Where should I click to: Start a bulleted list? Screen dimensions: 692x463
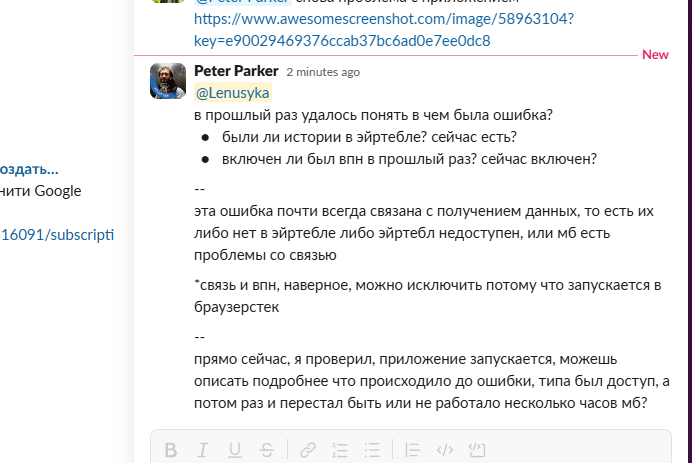372,449
